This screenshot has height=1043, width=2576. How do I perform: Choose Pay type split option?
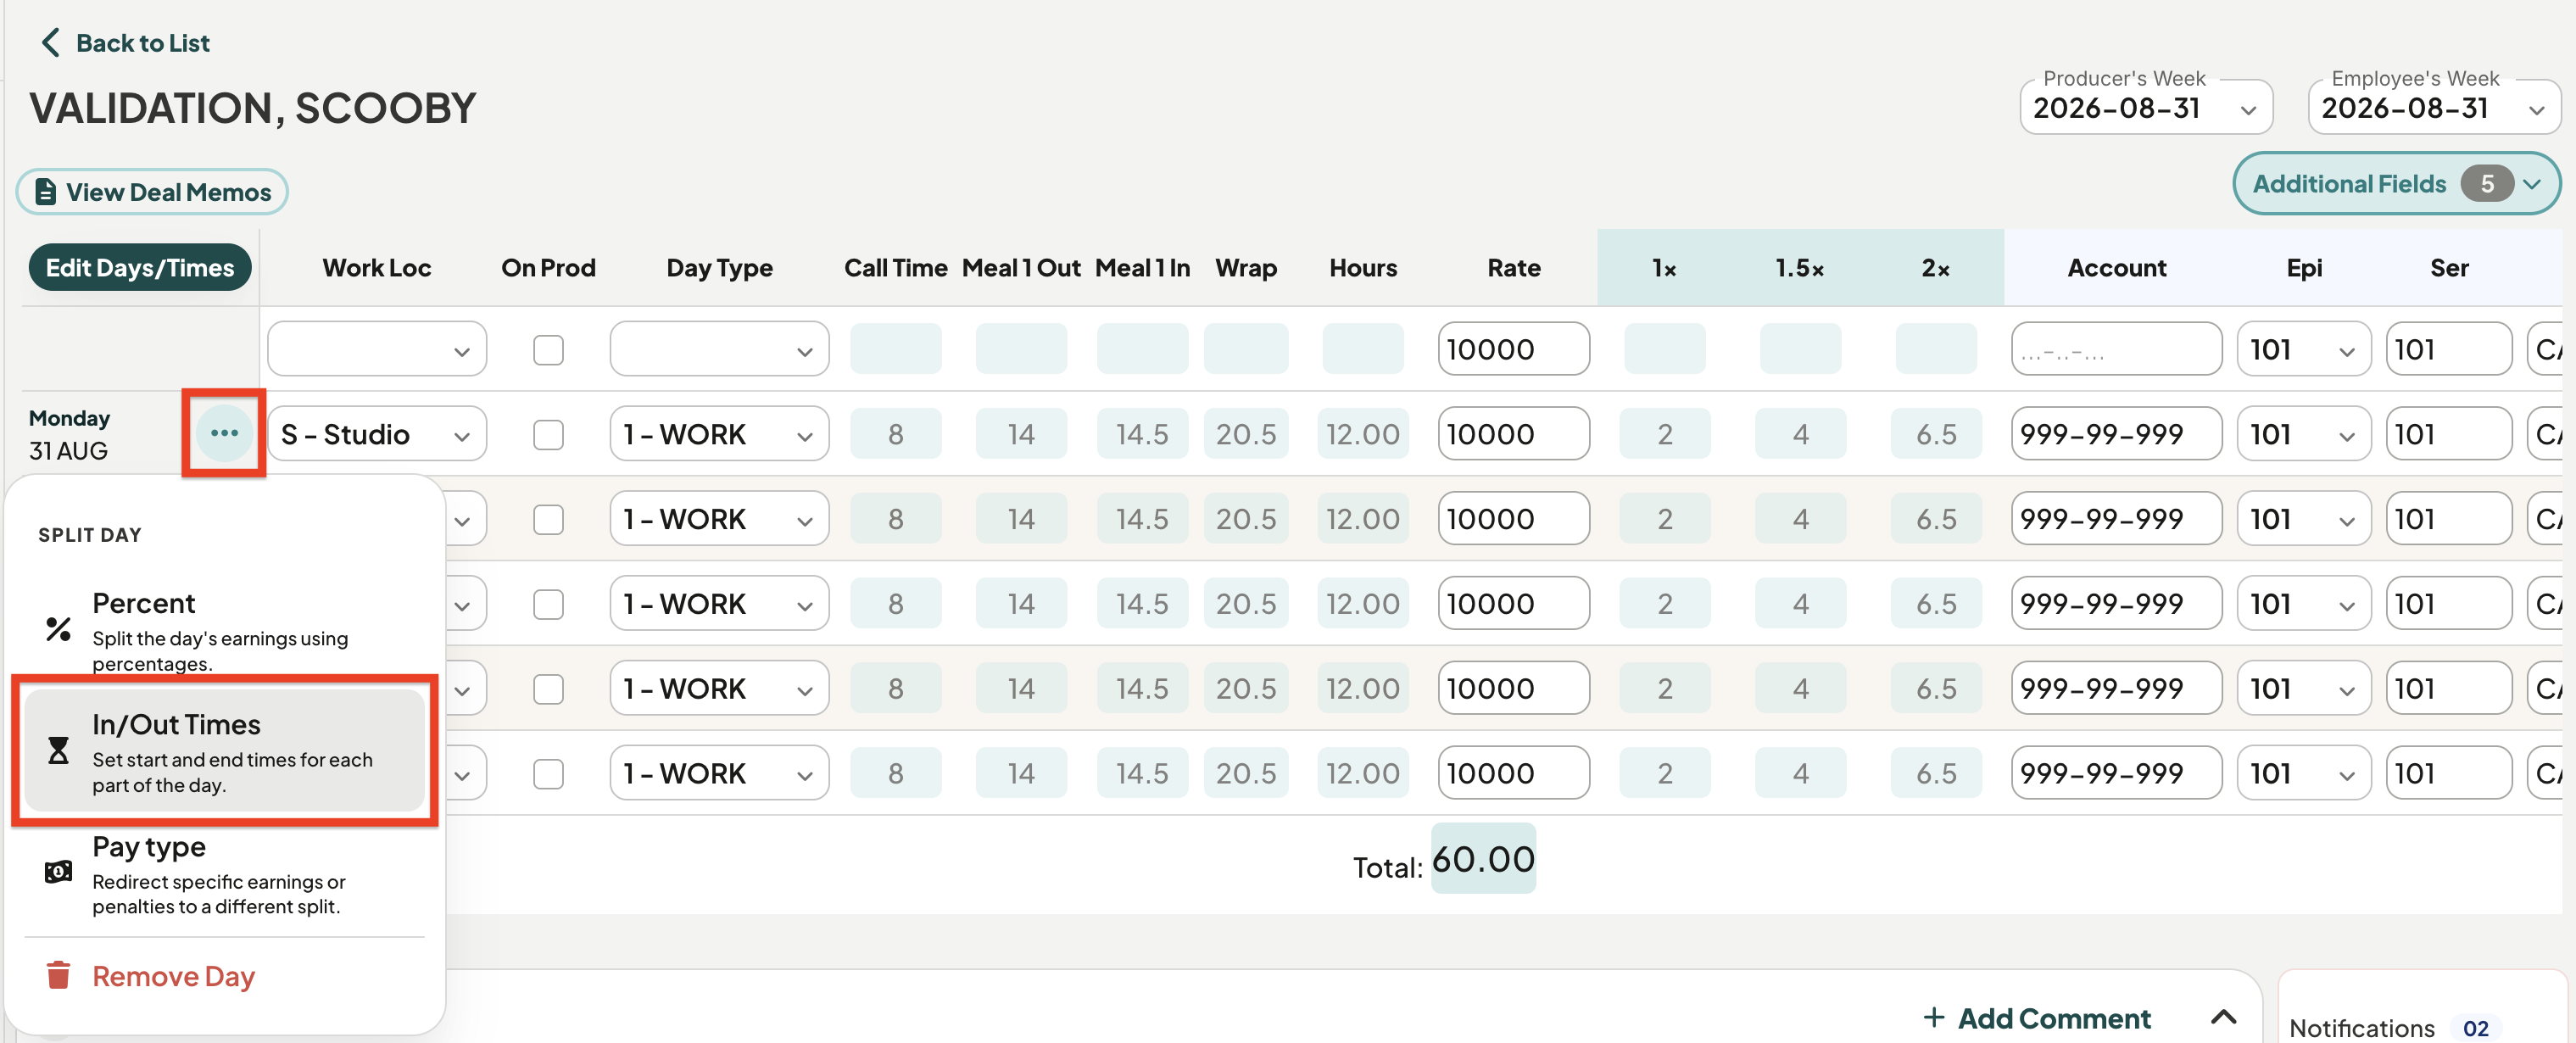(x=225, y=874)
